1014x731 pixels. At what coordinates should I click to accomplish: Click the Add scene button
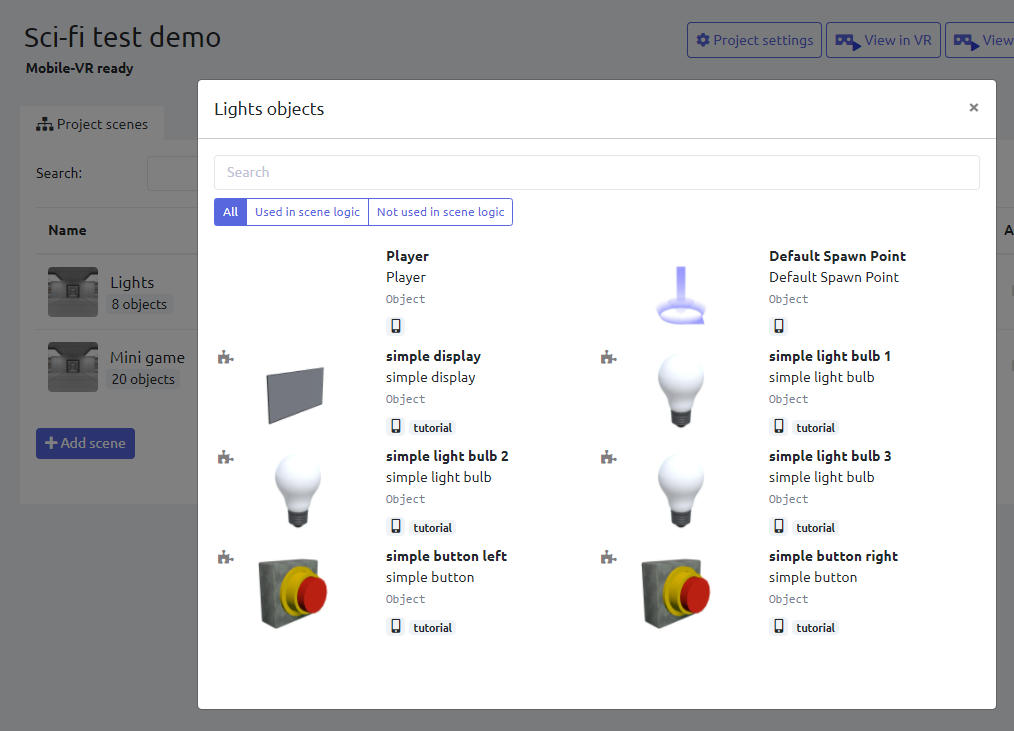pos(85,443)
